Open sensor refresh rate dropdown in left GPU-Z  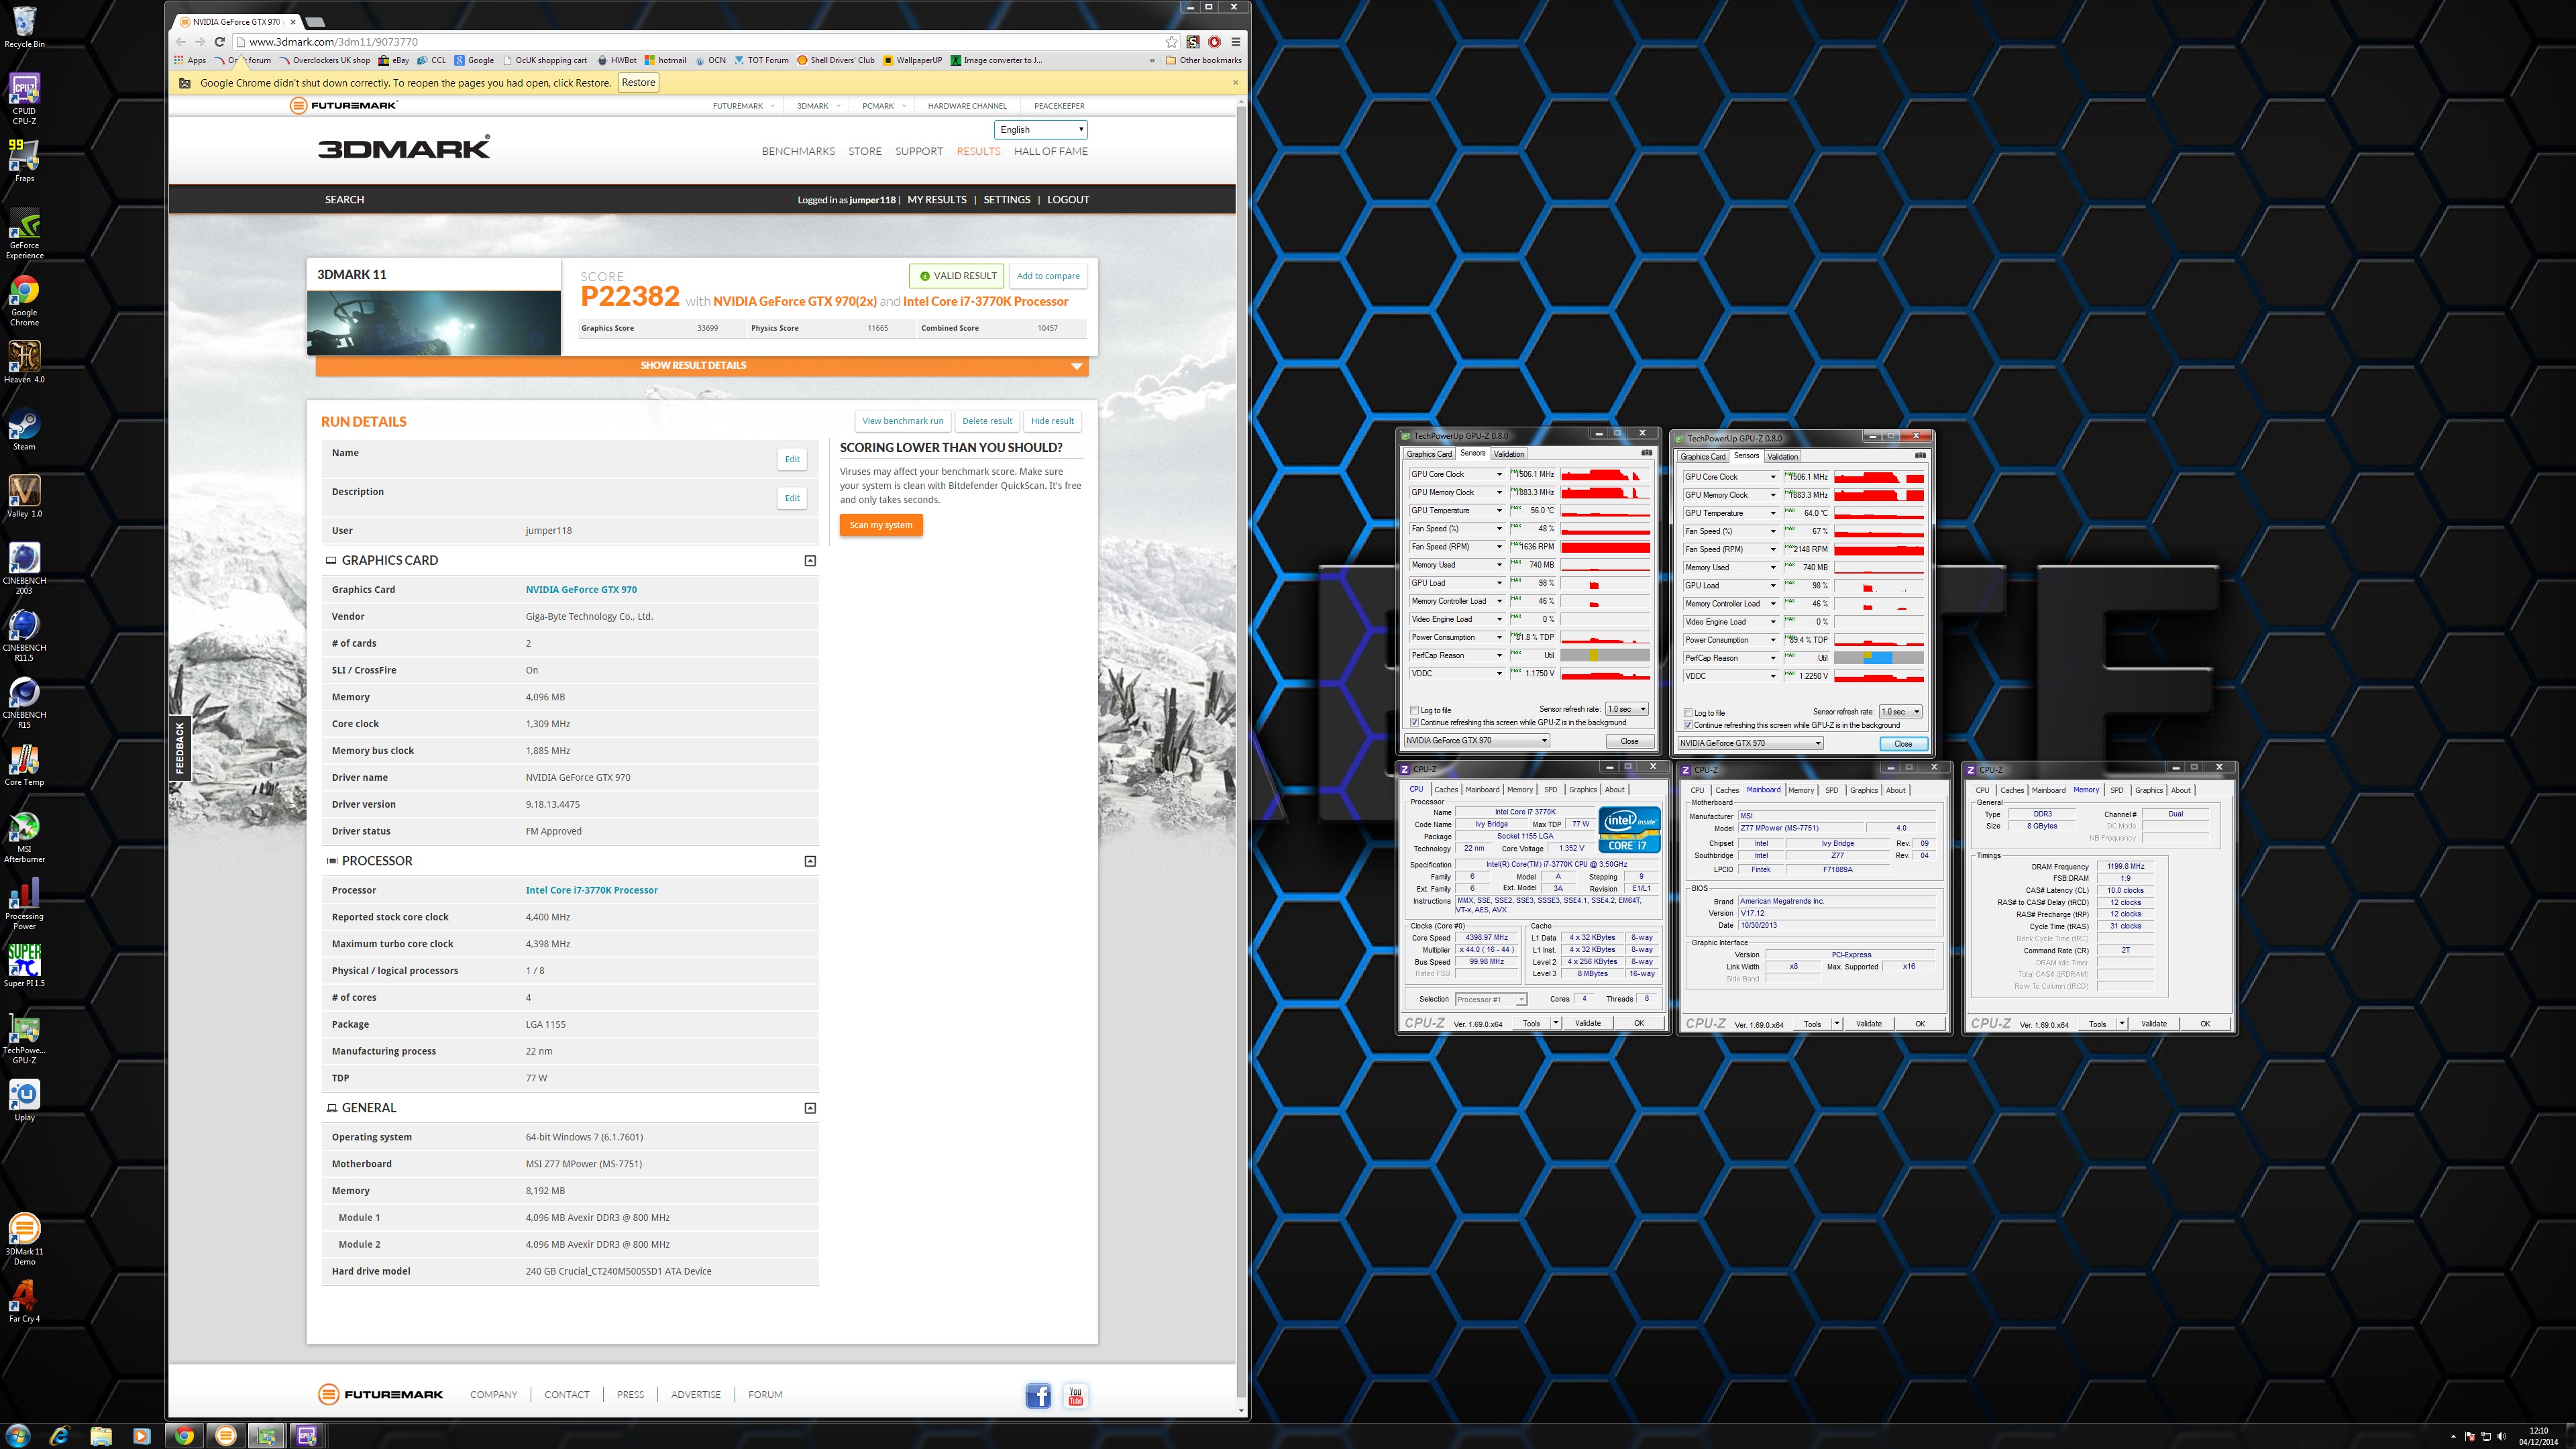point(1627,709)
